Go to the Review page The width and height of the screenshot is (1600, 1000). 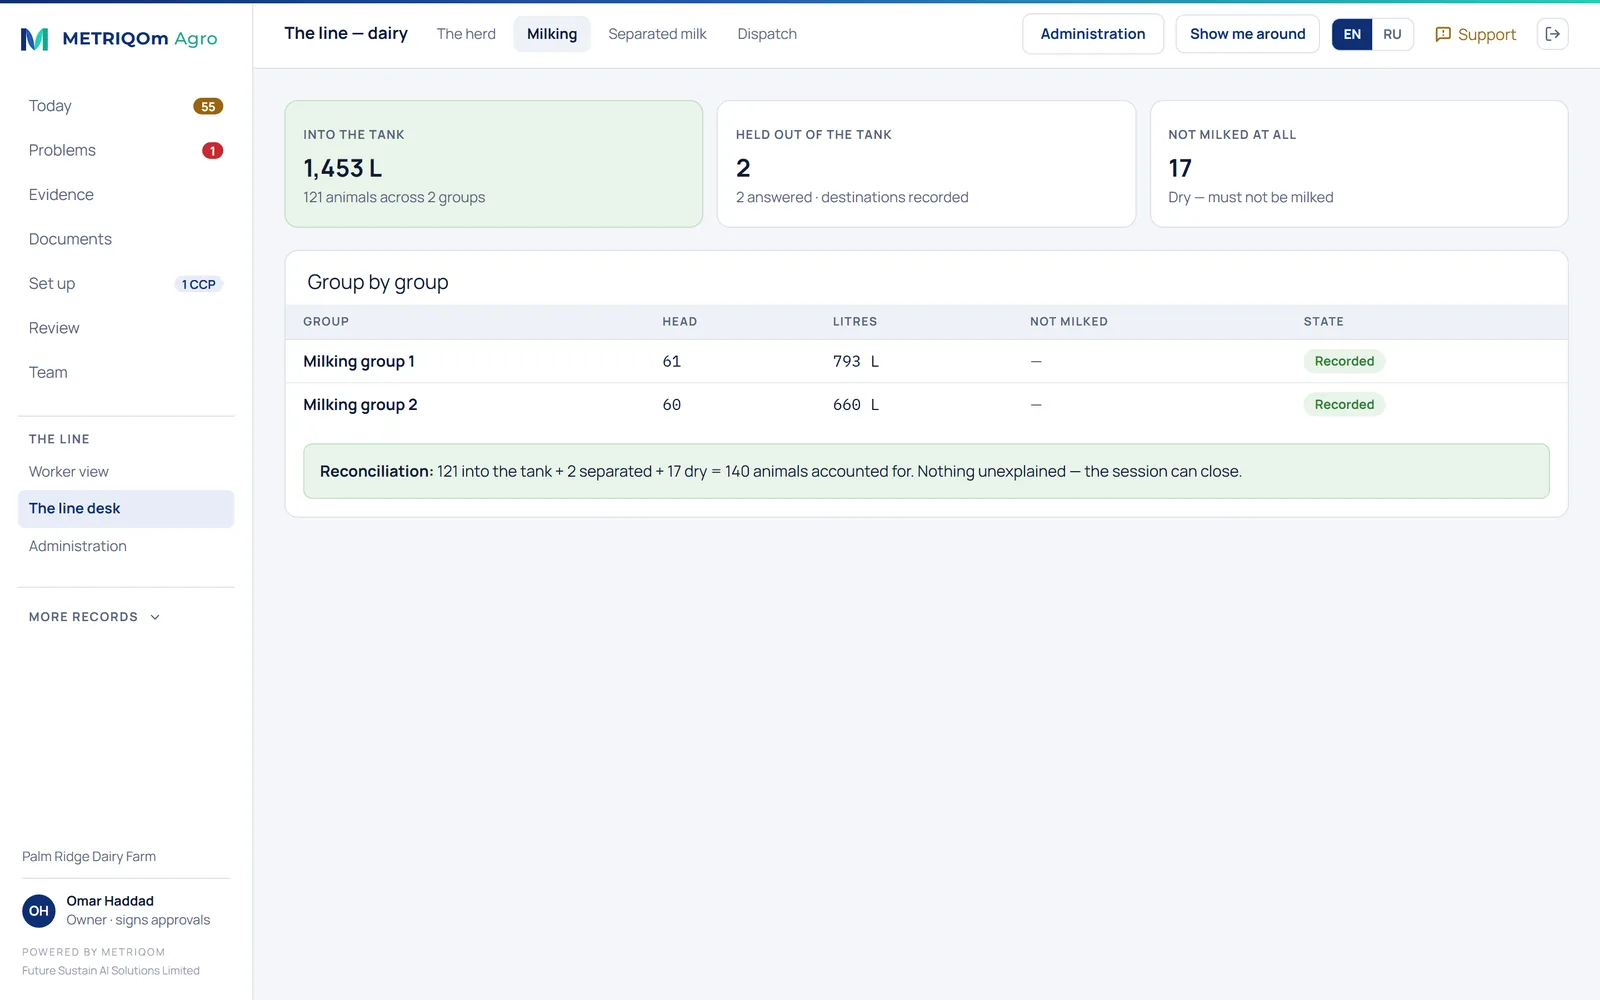pyautogui.click(x=126, y=328)
